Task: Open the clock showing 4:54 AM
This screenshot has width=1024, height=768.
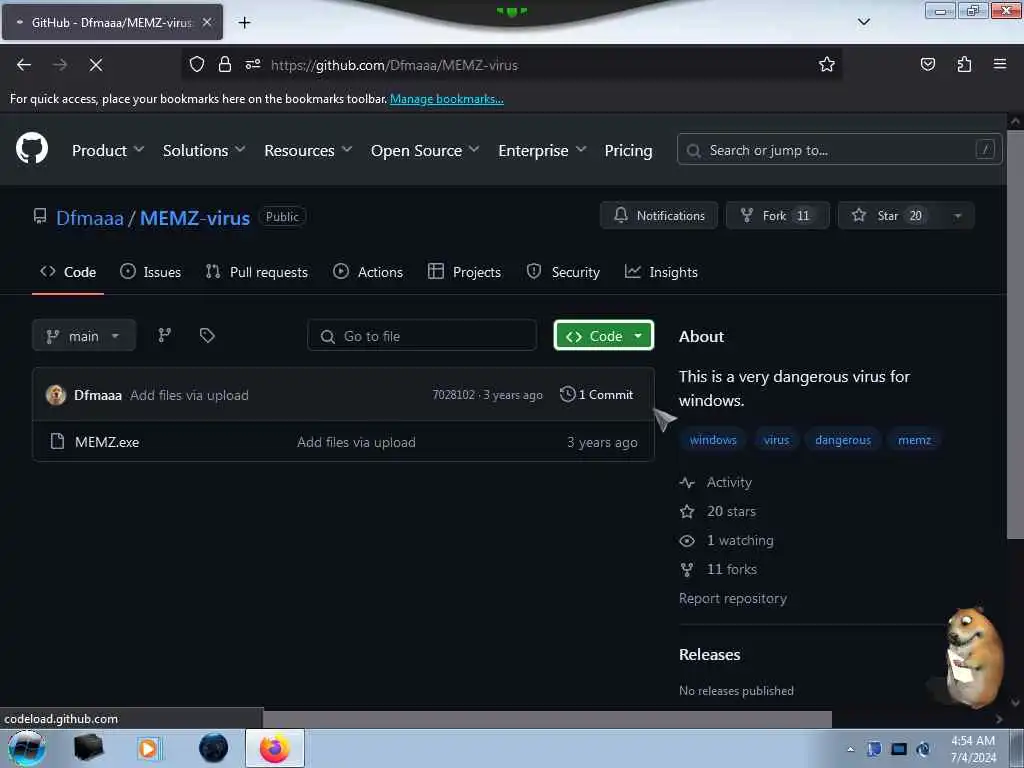Action: [973, 749]
